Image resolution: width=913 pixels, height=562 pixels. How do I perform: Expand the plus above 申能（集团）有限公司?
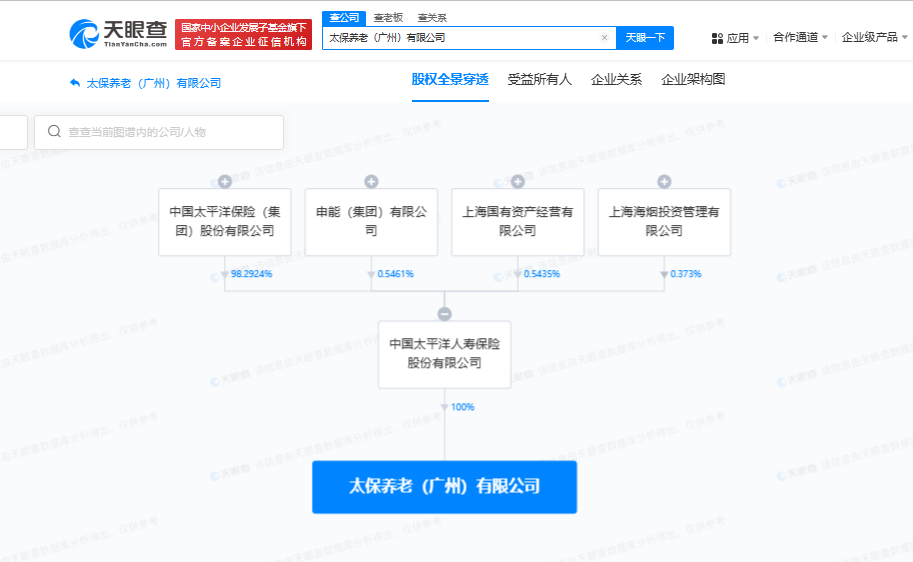pos(371,181)
